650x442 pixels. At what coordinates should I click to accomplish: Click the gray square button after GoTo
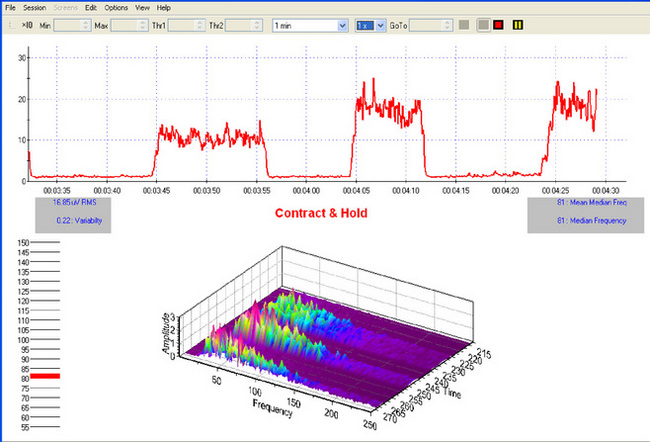(463, 24)
